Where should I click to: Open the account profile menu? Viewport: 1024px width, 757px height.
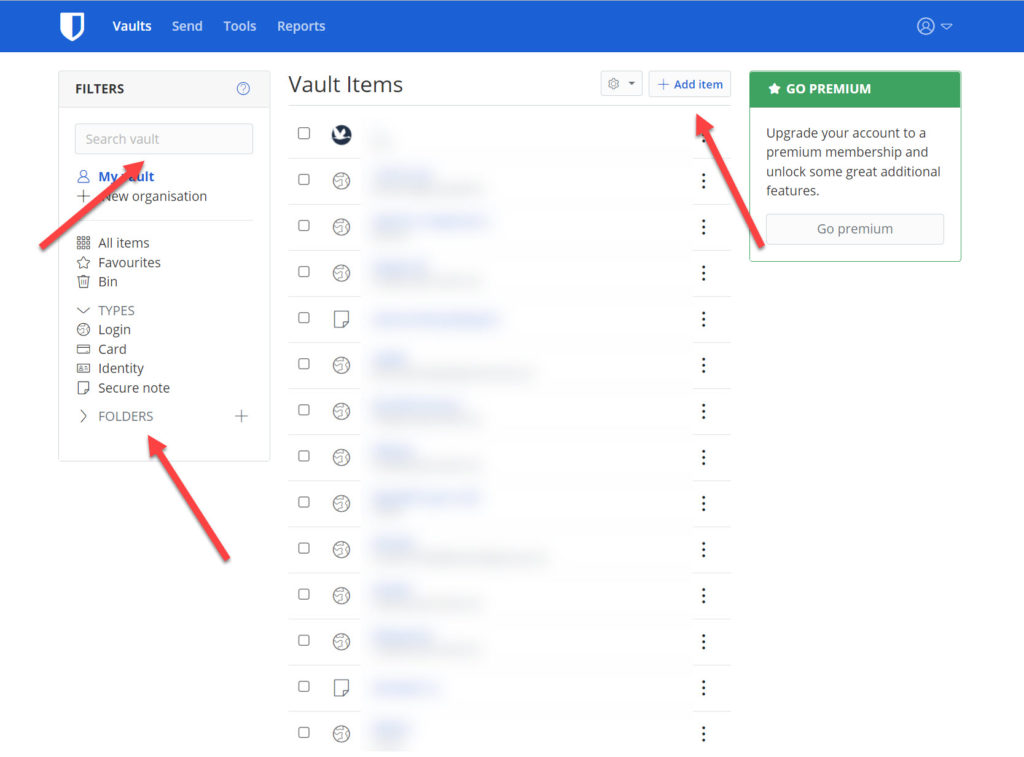point(934,26)
